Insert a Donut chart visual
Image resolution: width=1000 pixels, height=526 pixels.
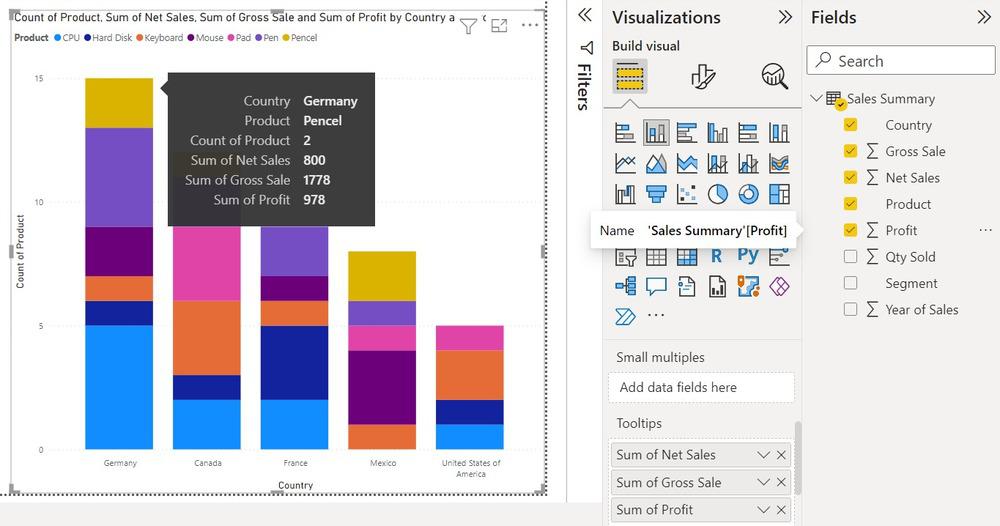pos(748,194)
